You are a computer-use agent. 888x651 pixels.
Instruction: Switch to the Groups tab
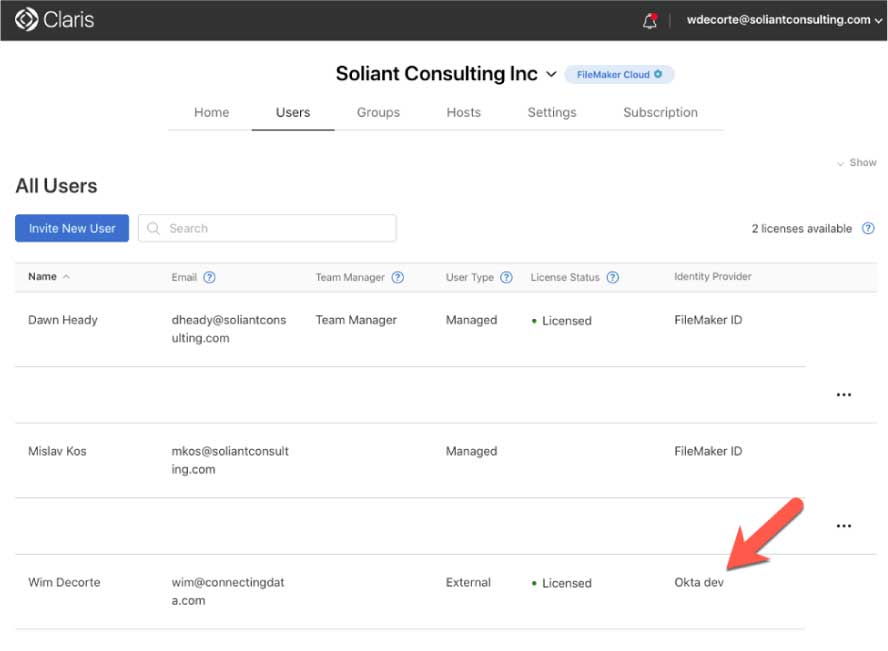tap(378, 112)
